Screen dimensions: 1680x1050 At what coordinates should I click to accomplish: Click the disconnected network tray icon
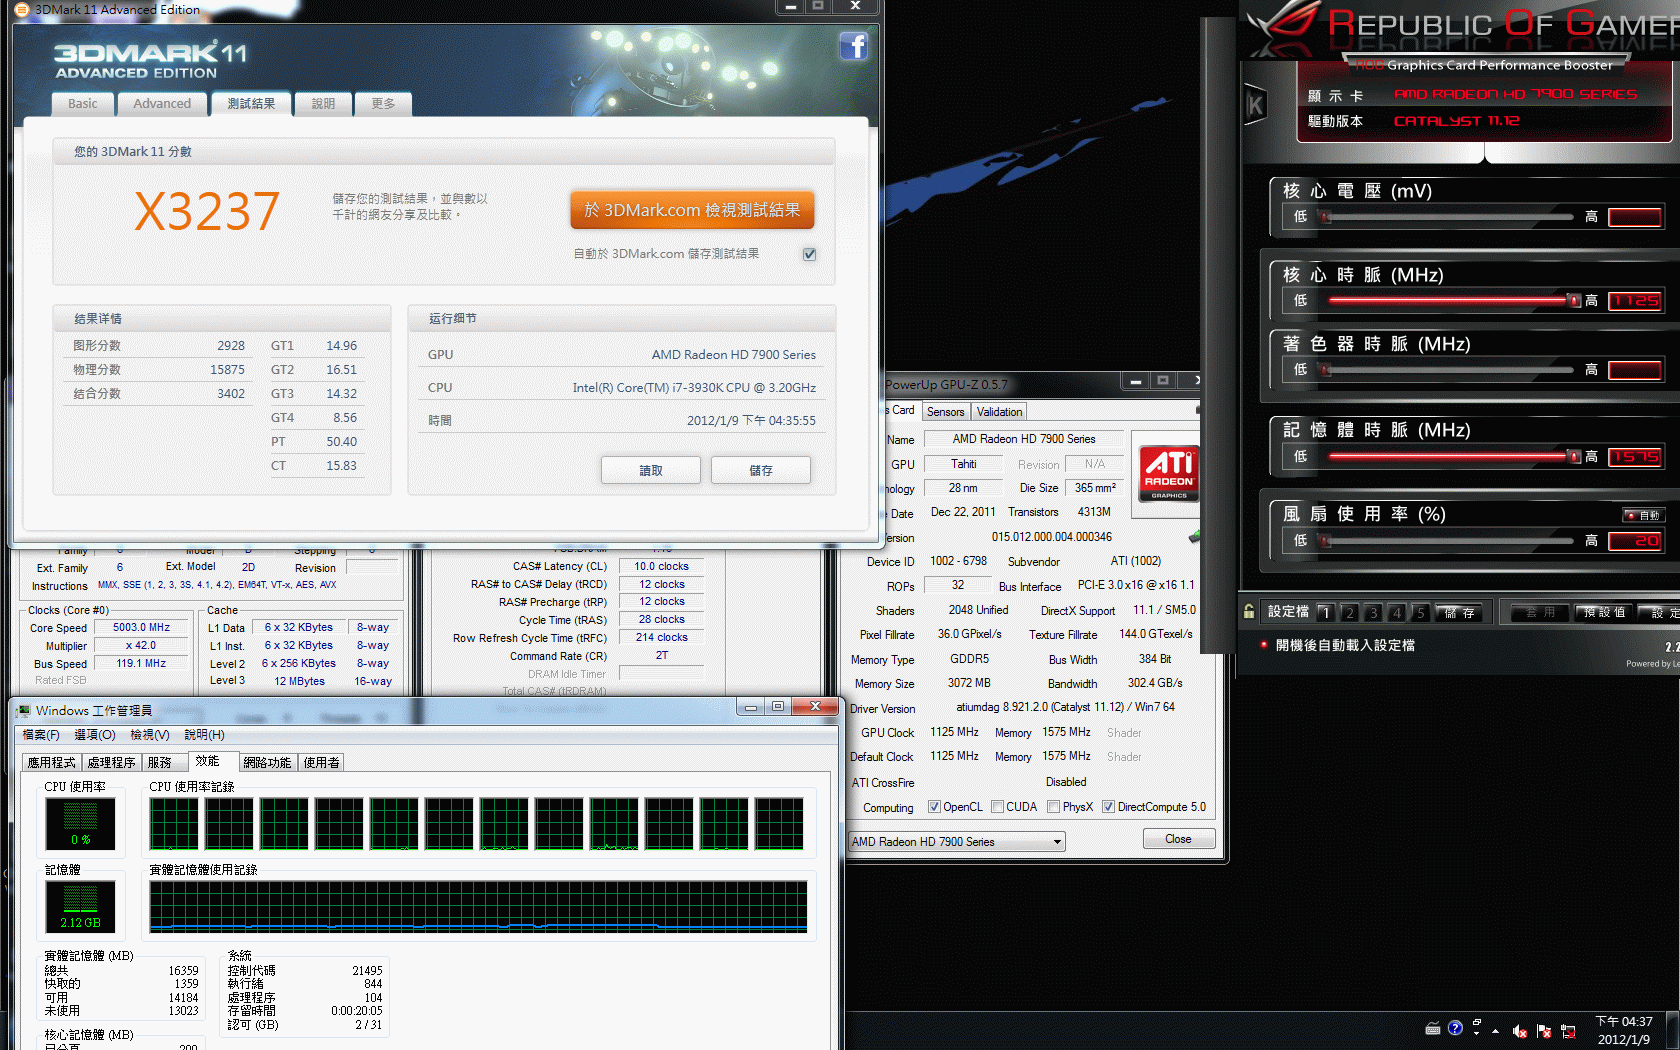1568,1031
